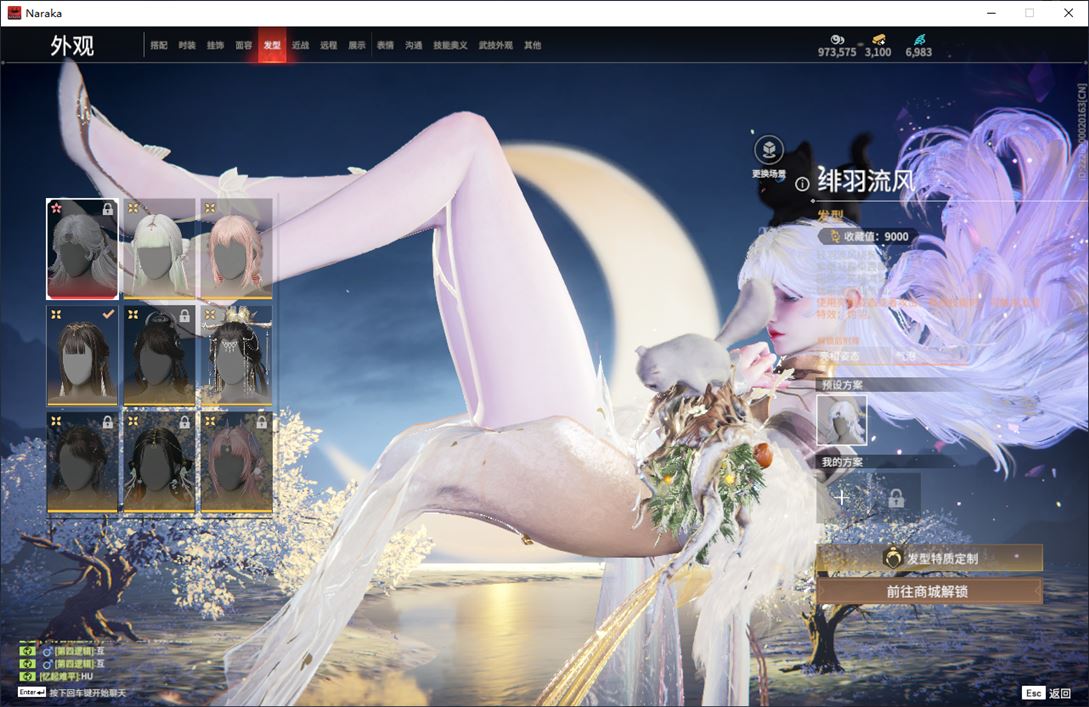Screen dimensions: 1089x707
Task: Select the brown bangs hairstyle with checkmark
Action: (82, 356)
